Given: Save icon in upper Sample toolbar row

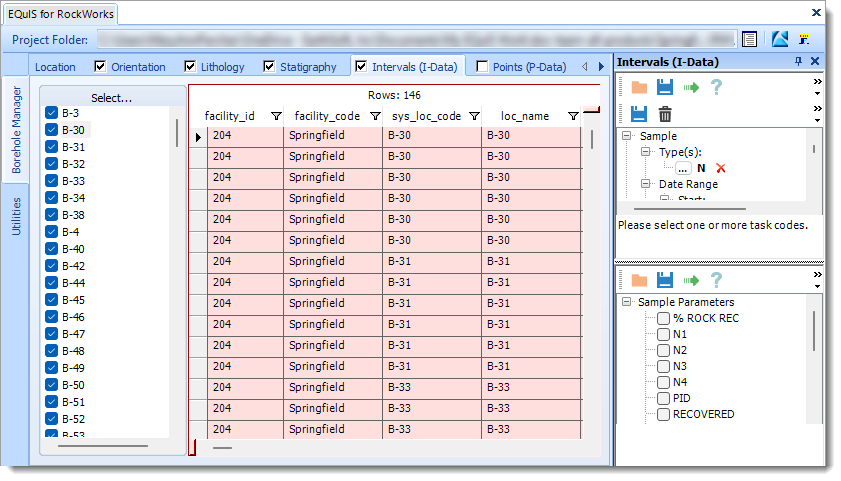Looking at the screenshot, I should coord(665,87).
